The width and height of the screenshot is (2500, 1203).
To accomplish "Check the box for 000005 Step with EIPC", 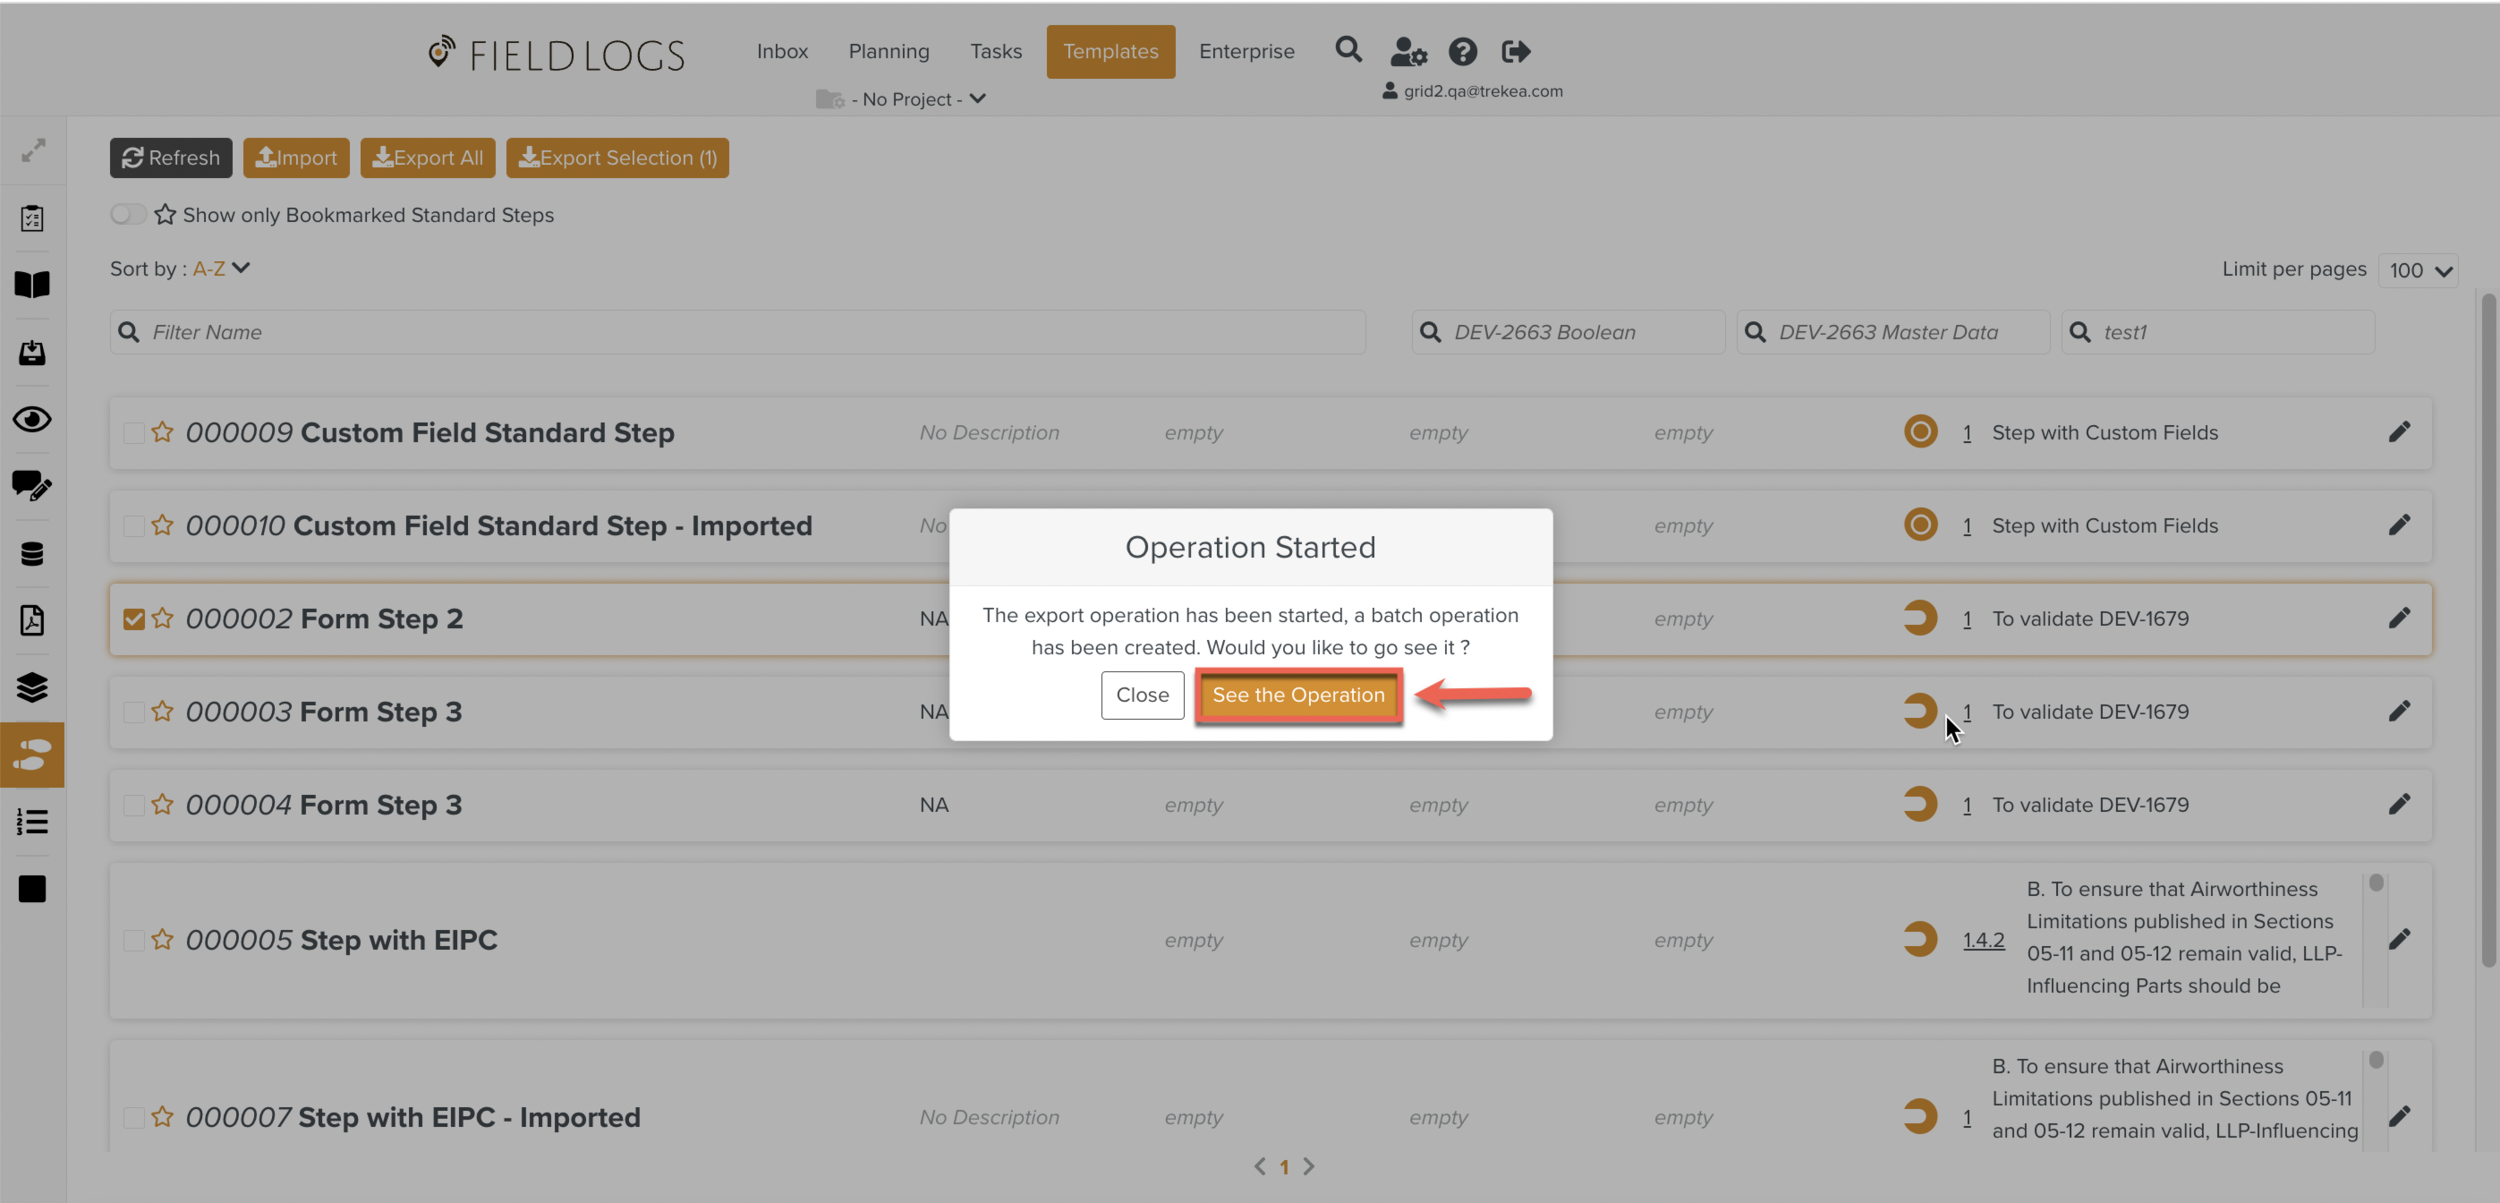I will coord(133,940).
